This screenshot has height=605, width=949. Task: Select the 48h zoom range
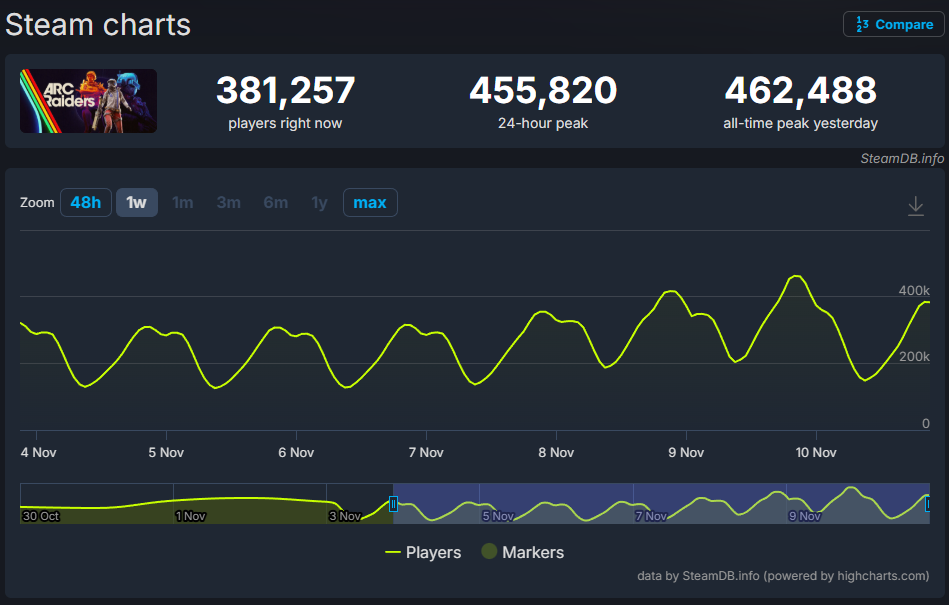coord(85,203)
